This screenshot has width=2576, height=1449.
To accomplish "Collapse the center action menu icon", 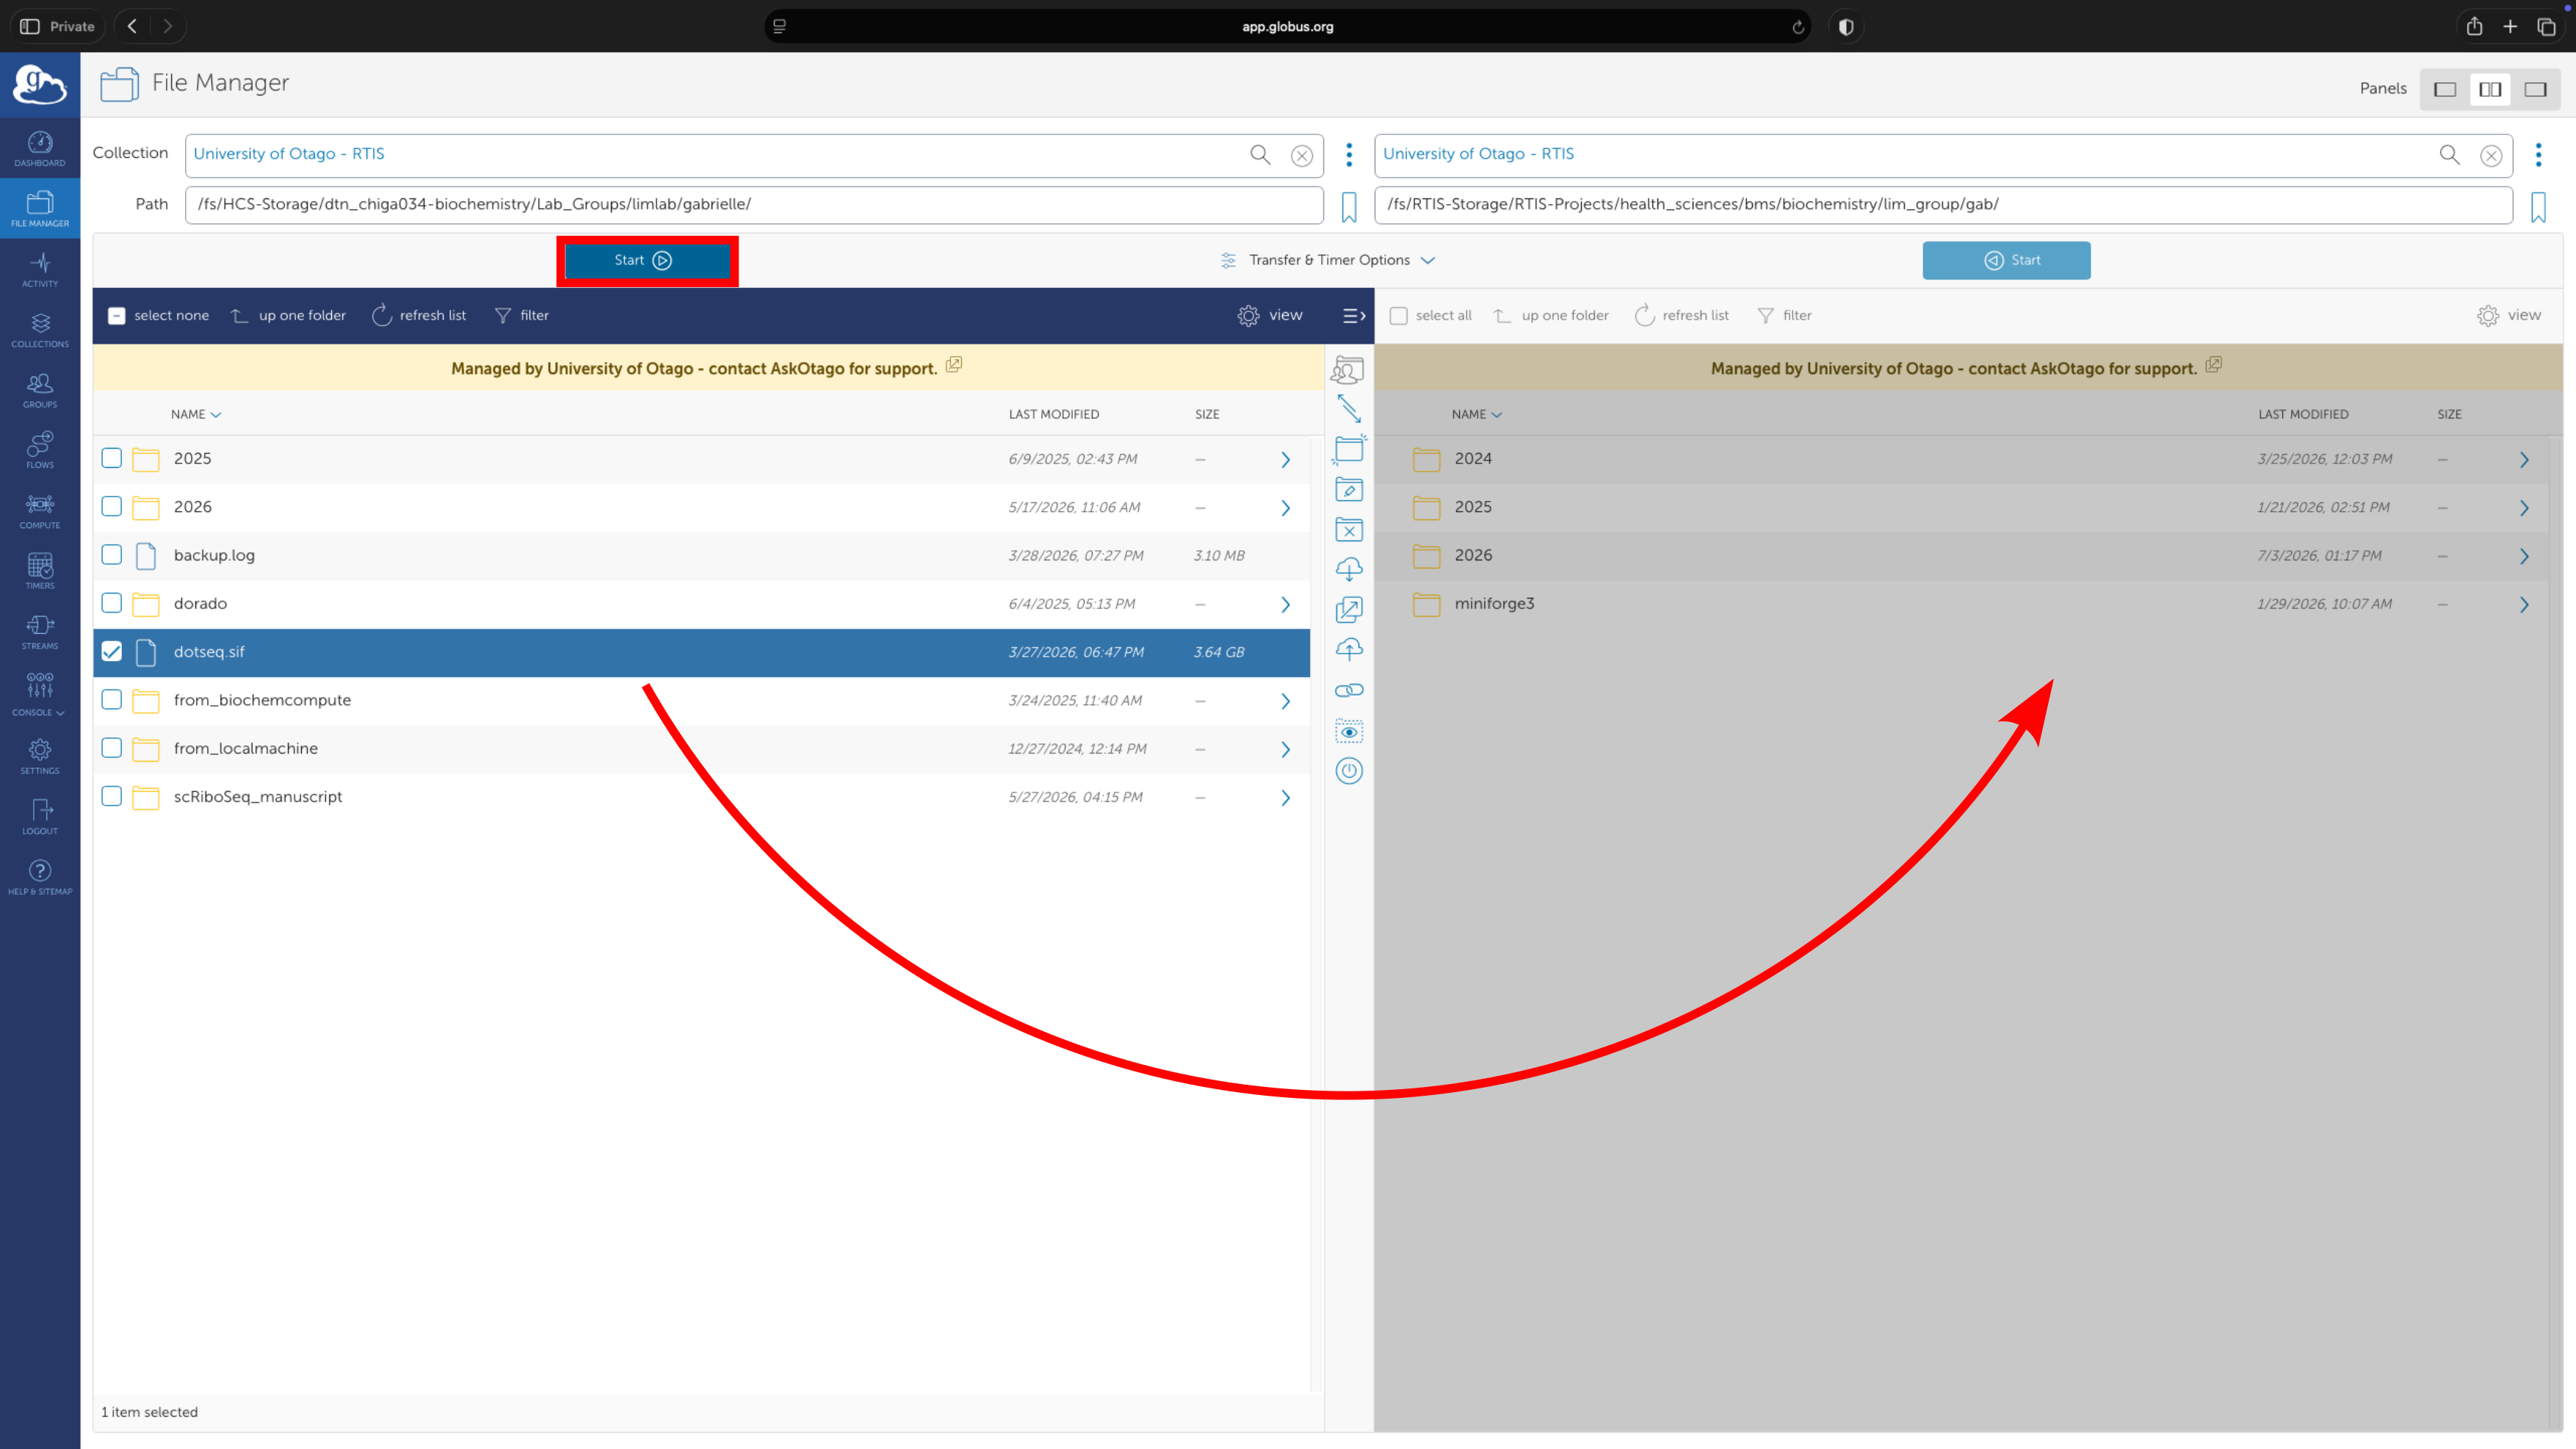I will [1354, 316].
